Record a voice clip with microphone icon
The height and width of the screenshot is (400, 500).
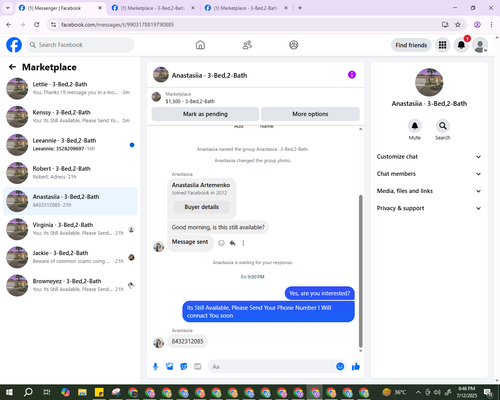coord(155,367)
